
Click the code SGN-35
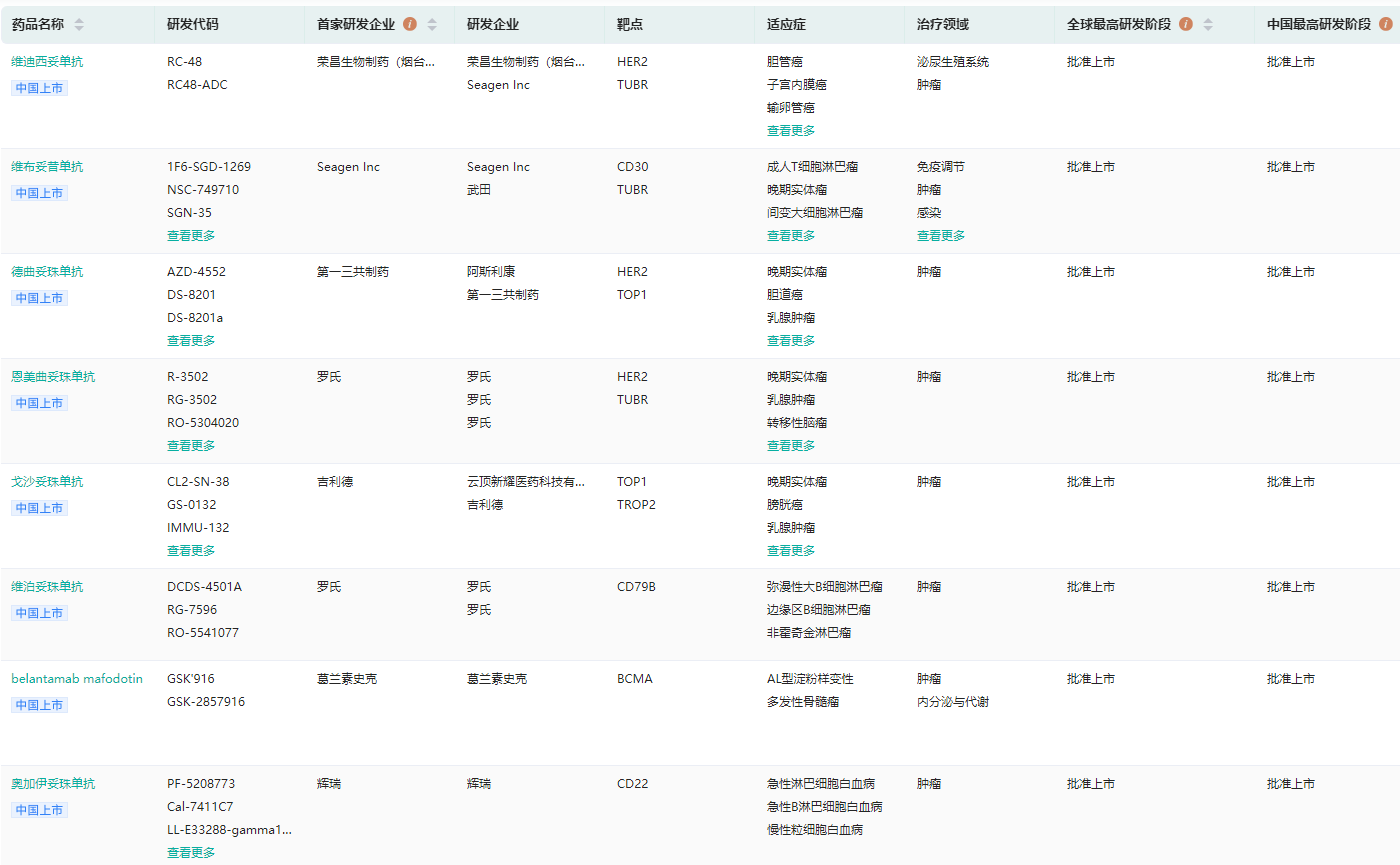pyautogui.click(x=189, y=213)
